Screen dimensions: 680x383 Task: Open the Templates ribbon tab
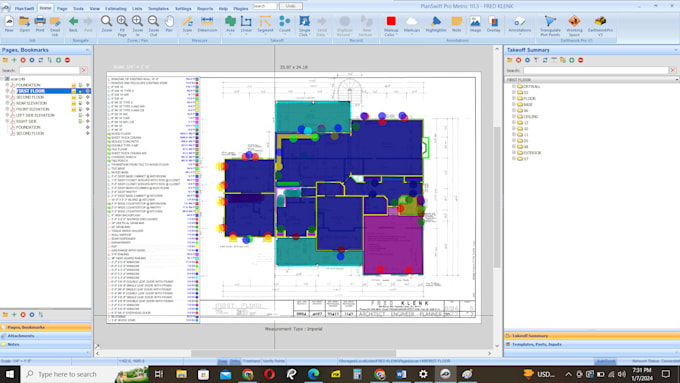[x=158, y=9]
